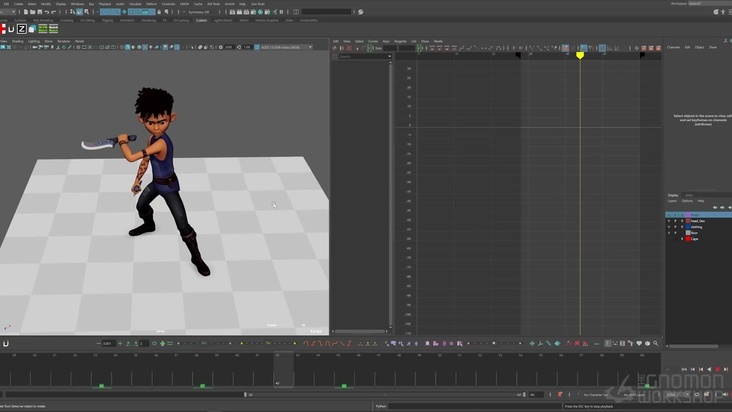Viewport: 732px width, 412px height.
Task: Toggle visibility of the head_Geo layer
Action: pos(670,220)
